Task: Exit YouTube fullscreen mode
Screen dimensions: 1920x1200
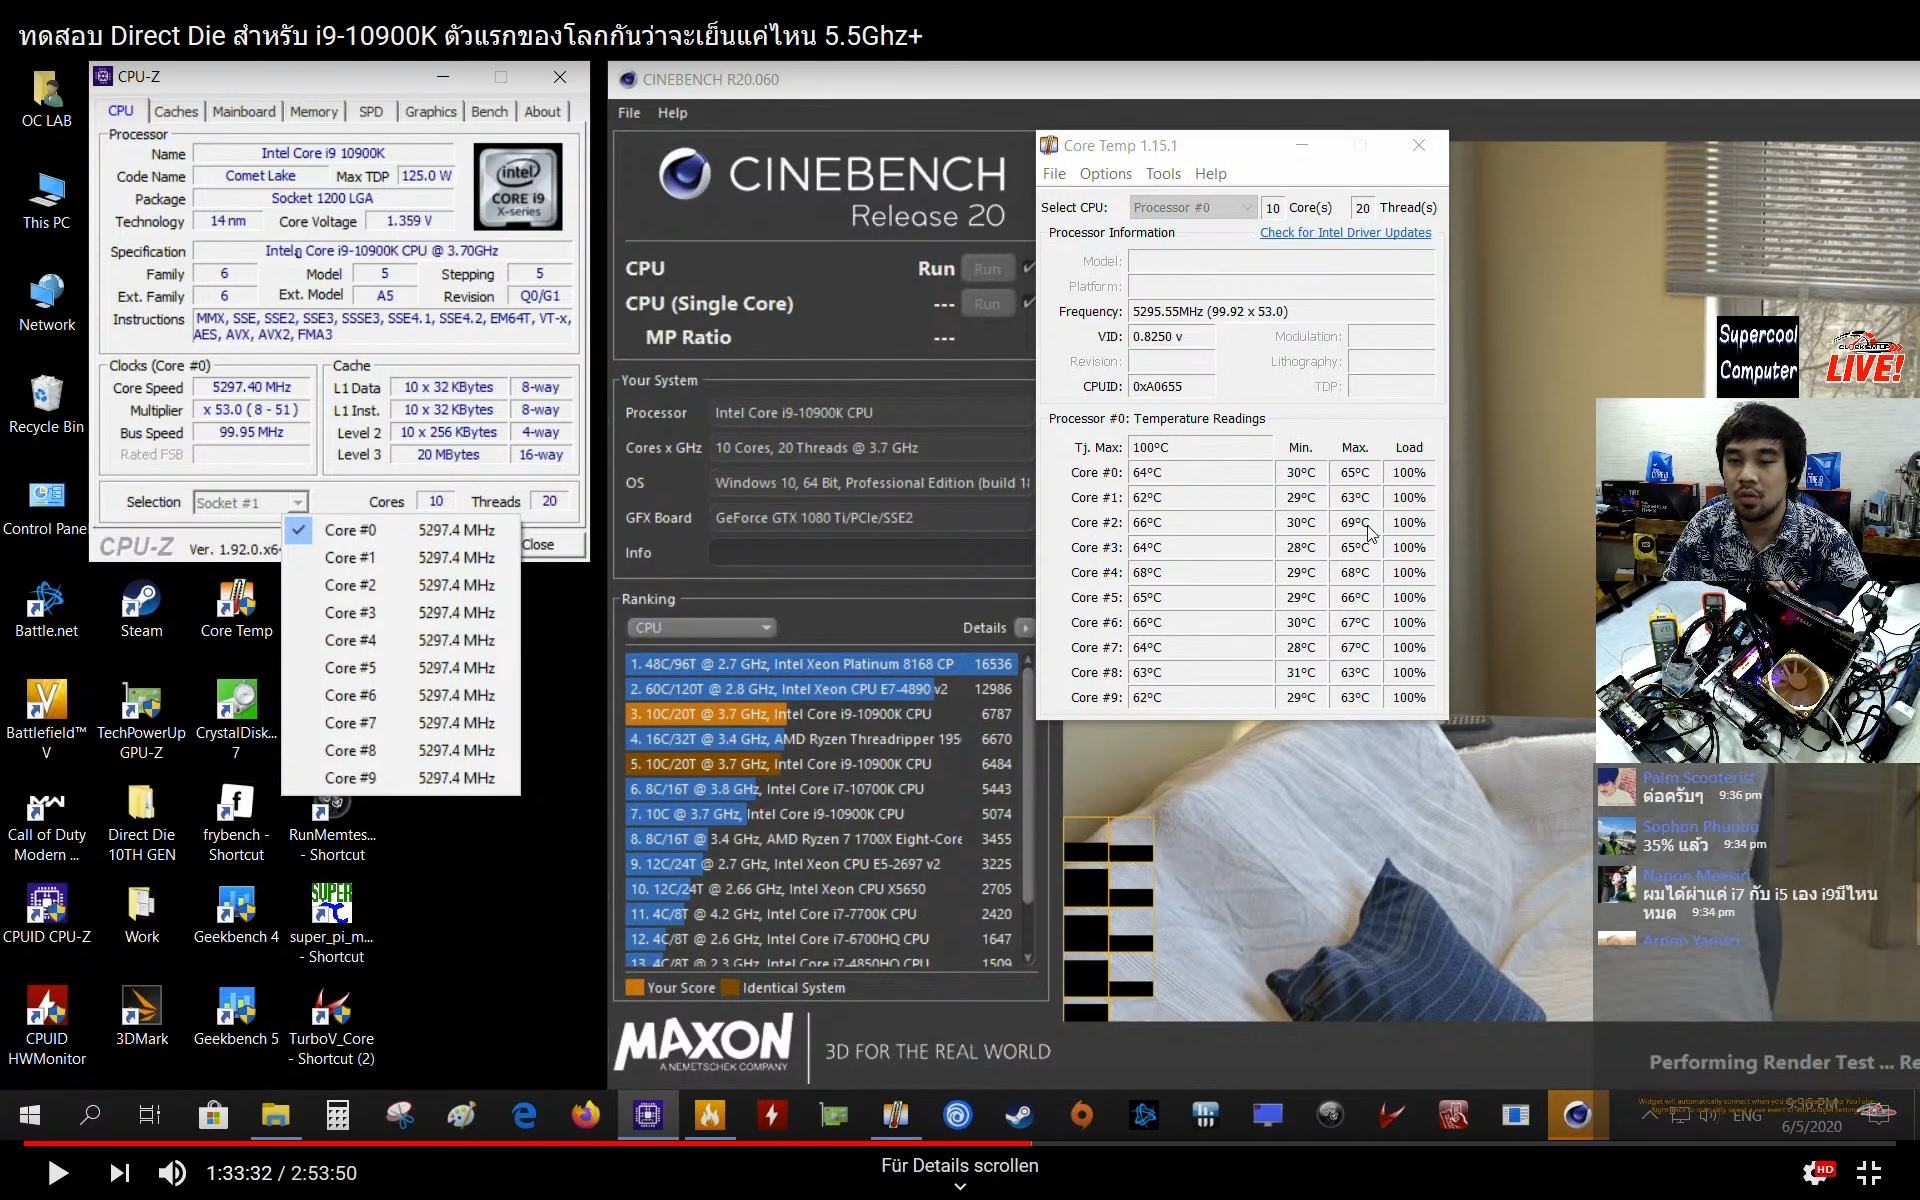Action: click(x=1868, y=1172)
